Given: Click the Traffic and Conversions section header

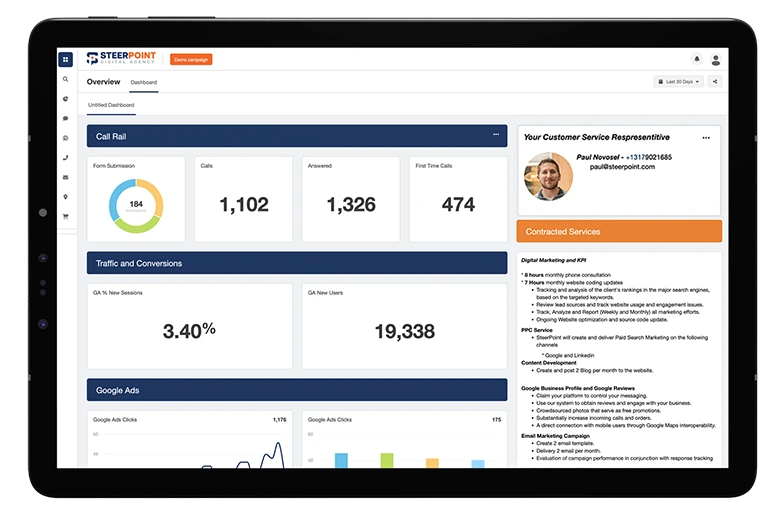Looking at the screenshot, I should [297, 263].
